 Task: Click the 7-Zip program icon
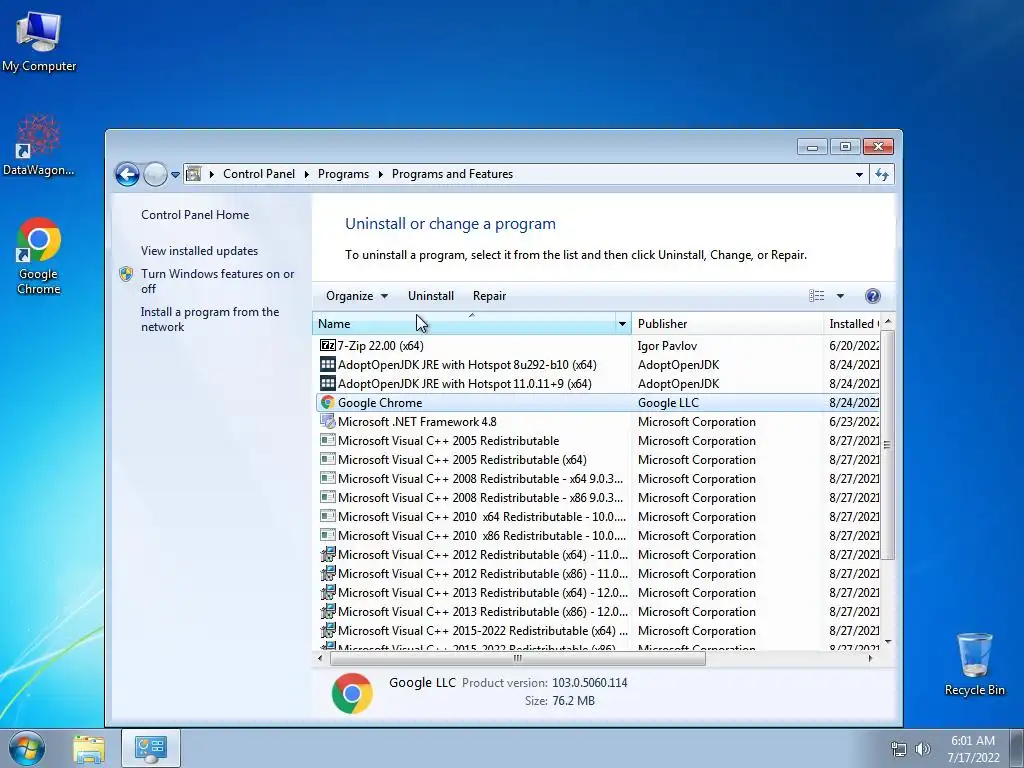tap(327, 345)
